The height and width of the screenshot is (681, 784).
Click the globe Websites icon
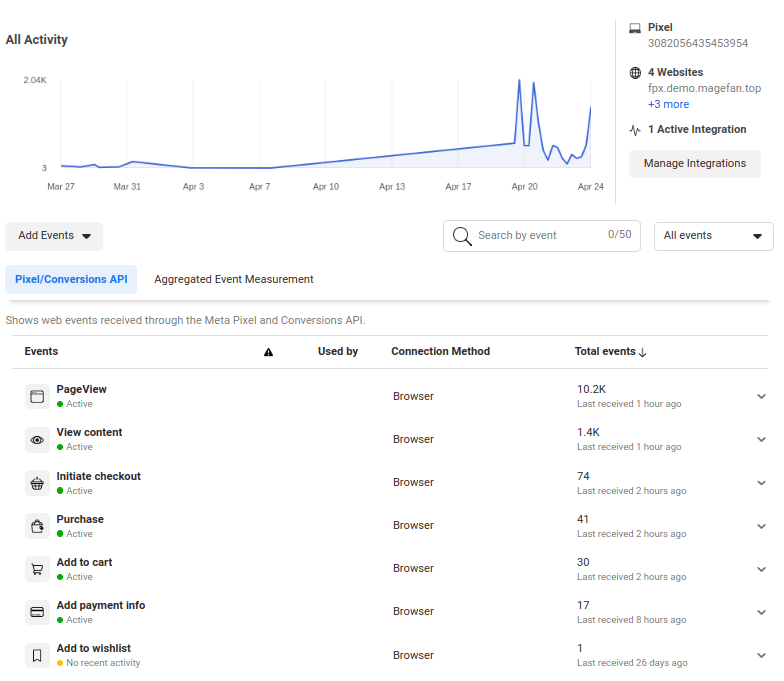[x=635, y=73]
